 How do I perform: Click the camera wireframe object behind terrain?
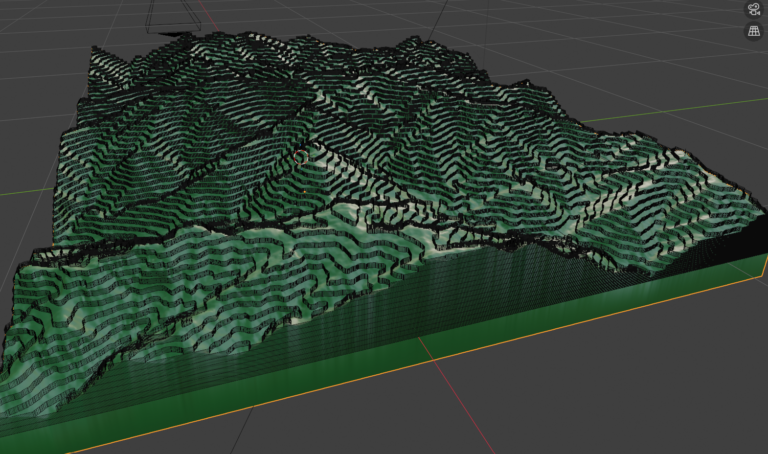[174, 17]
